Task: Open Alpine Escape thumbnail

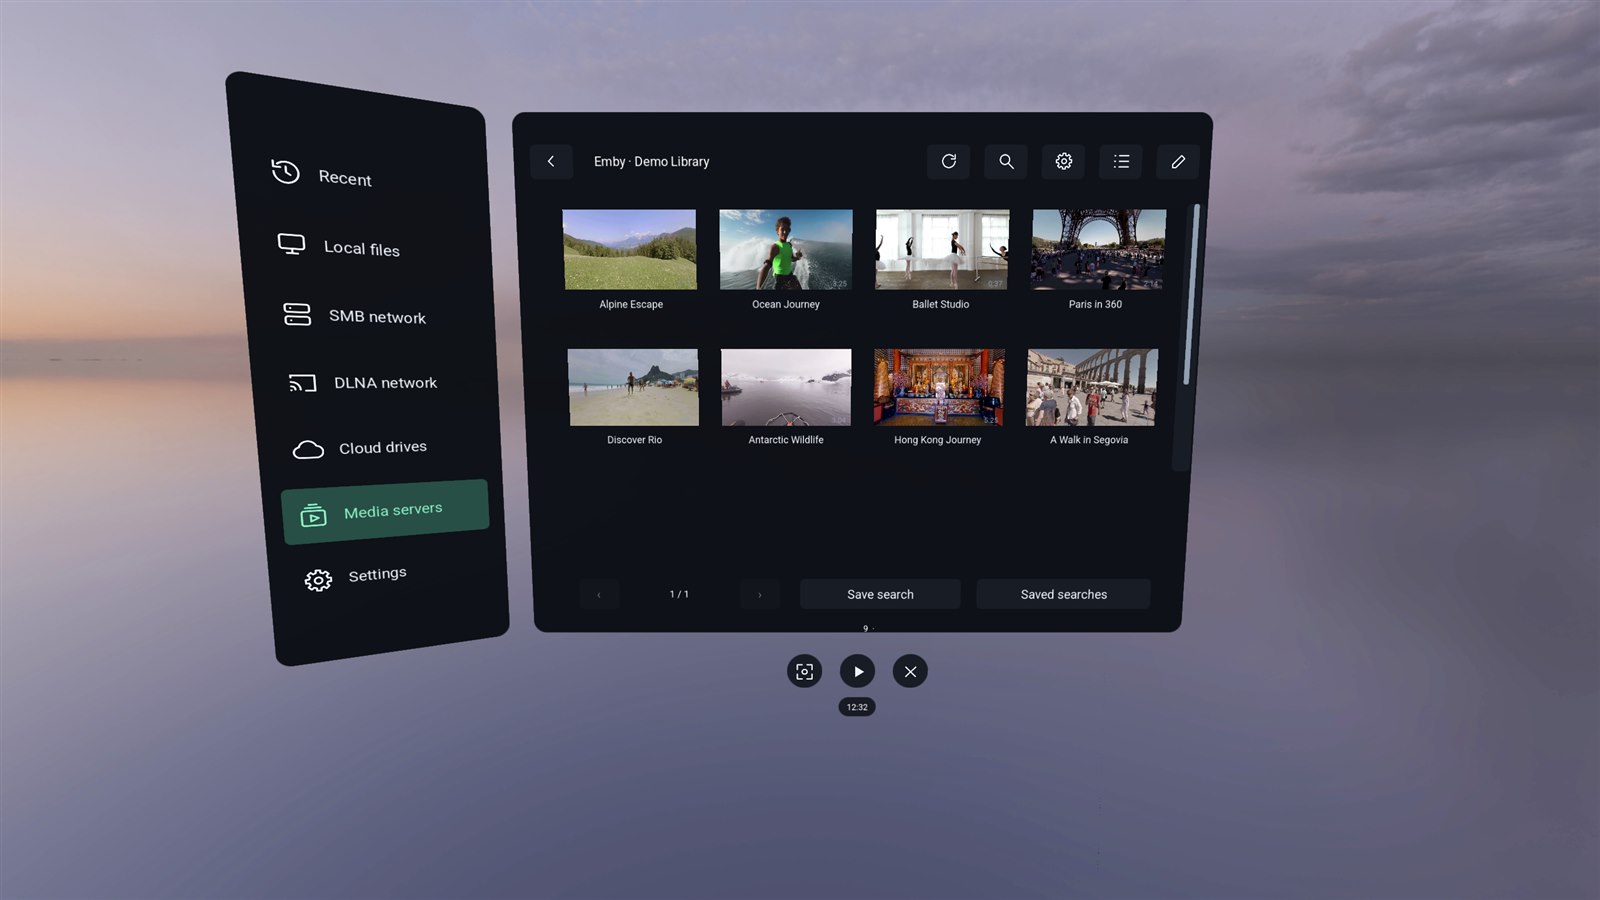Action: click(x=630, y=249)
